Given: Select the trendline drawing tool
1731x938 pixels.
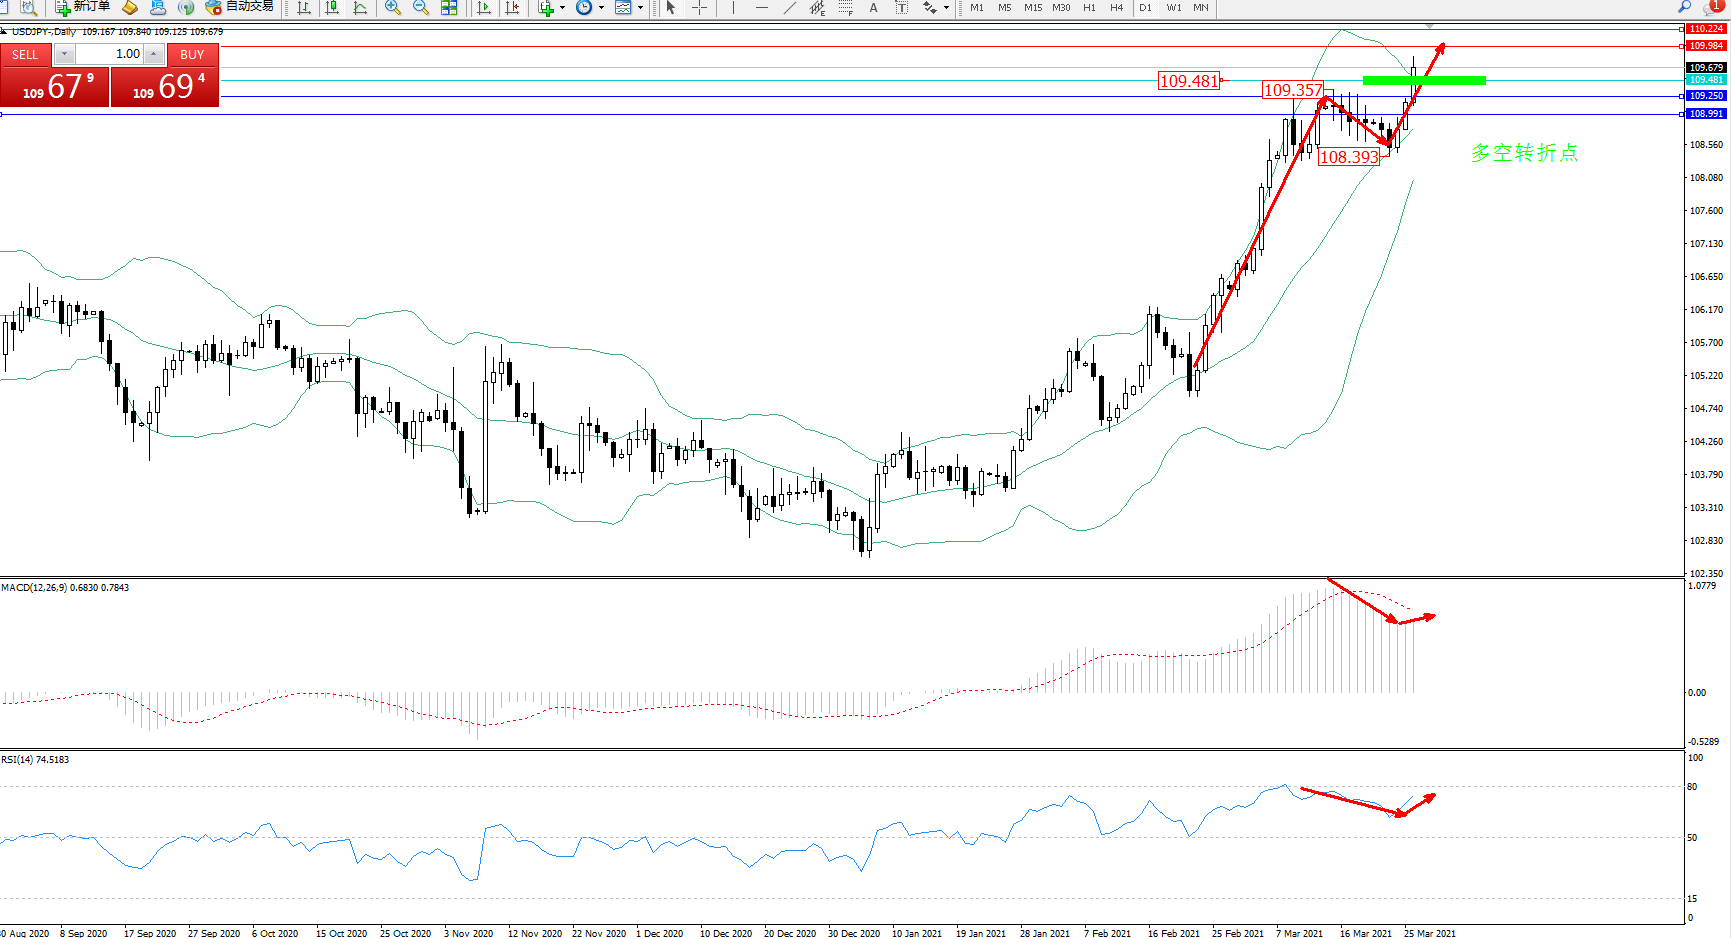Looking at the screenshot, I should click(x=789, y=8).
